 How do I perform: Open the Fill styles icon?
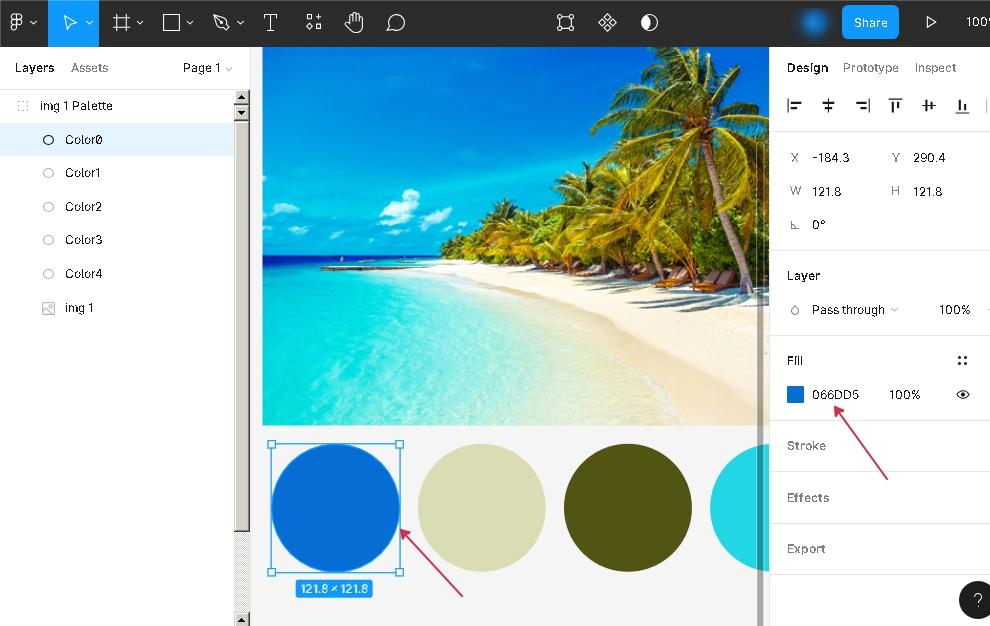coord(962,361)
